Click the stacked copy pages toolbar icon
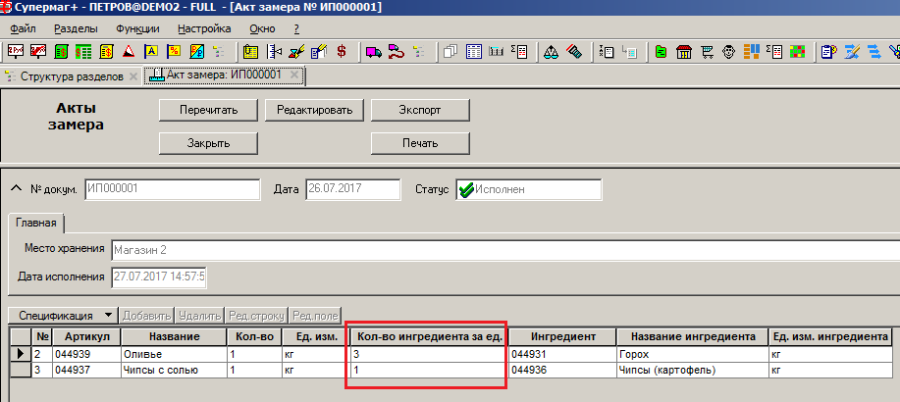 [x=451, y=52]
